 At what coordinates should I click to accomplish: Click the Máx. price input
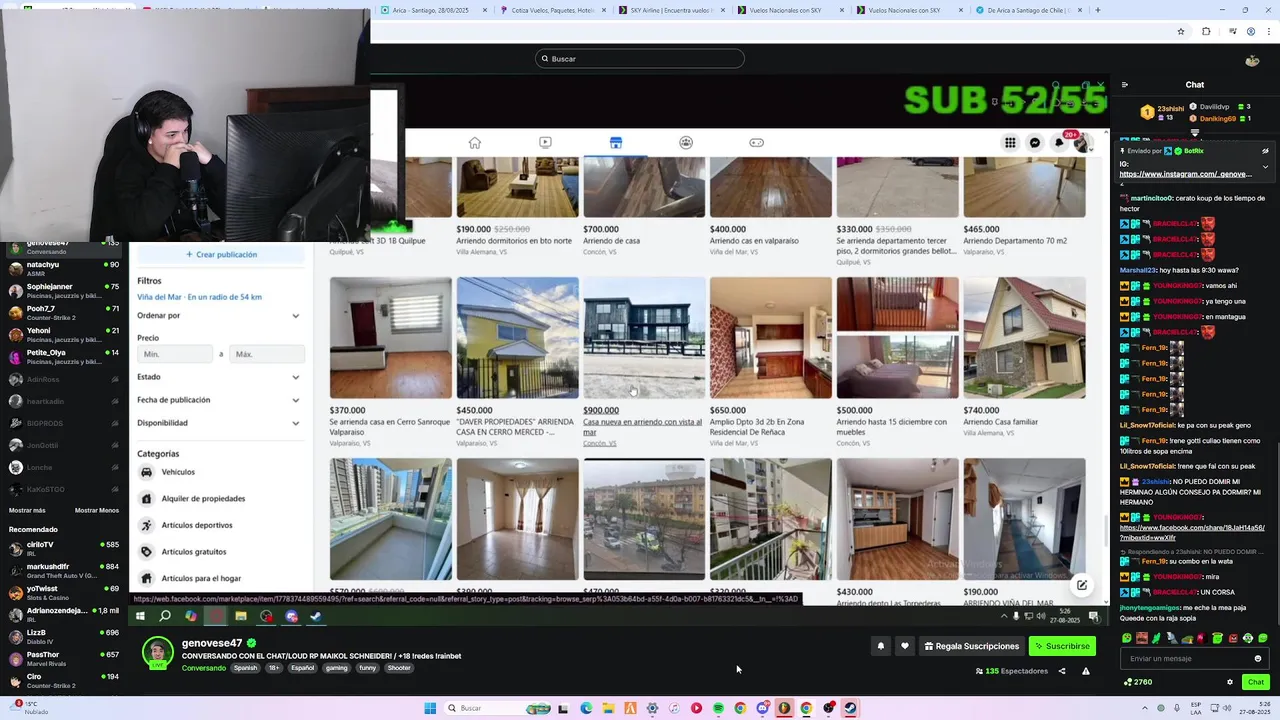click(x=267, y=354)
